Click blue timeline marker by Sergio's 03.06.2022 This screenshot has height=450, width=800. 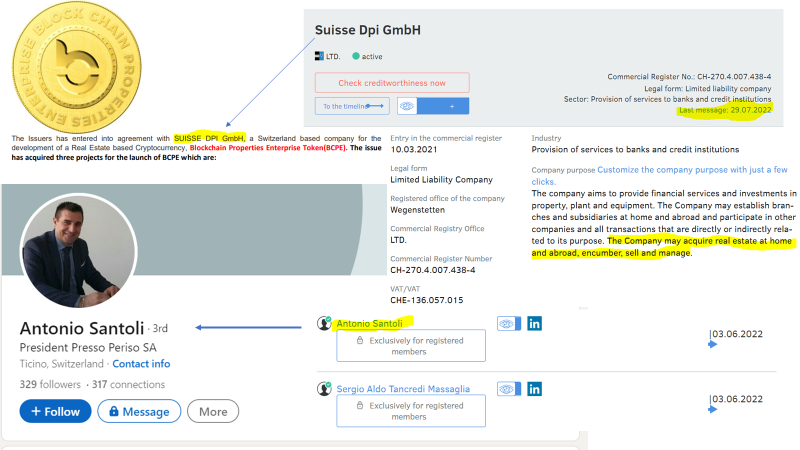pos(713,409)
